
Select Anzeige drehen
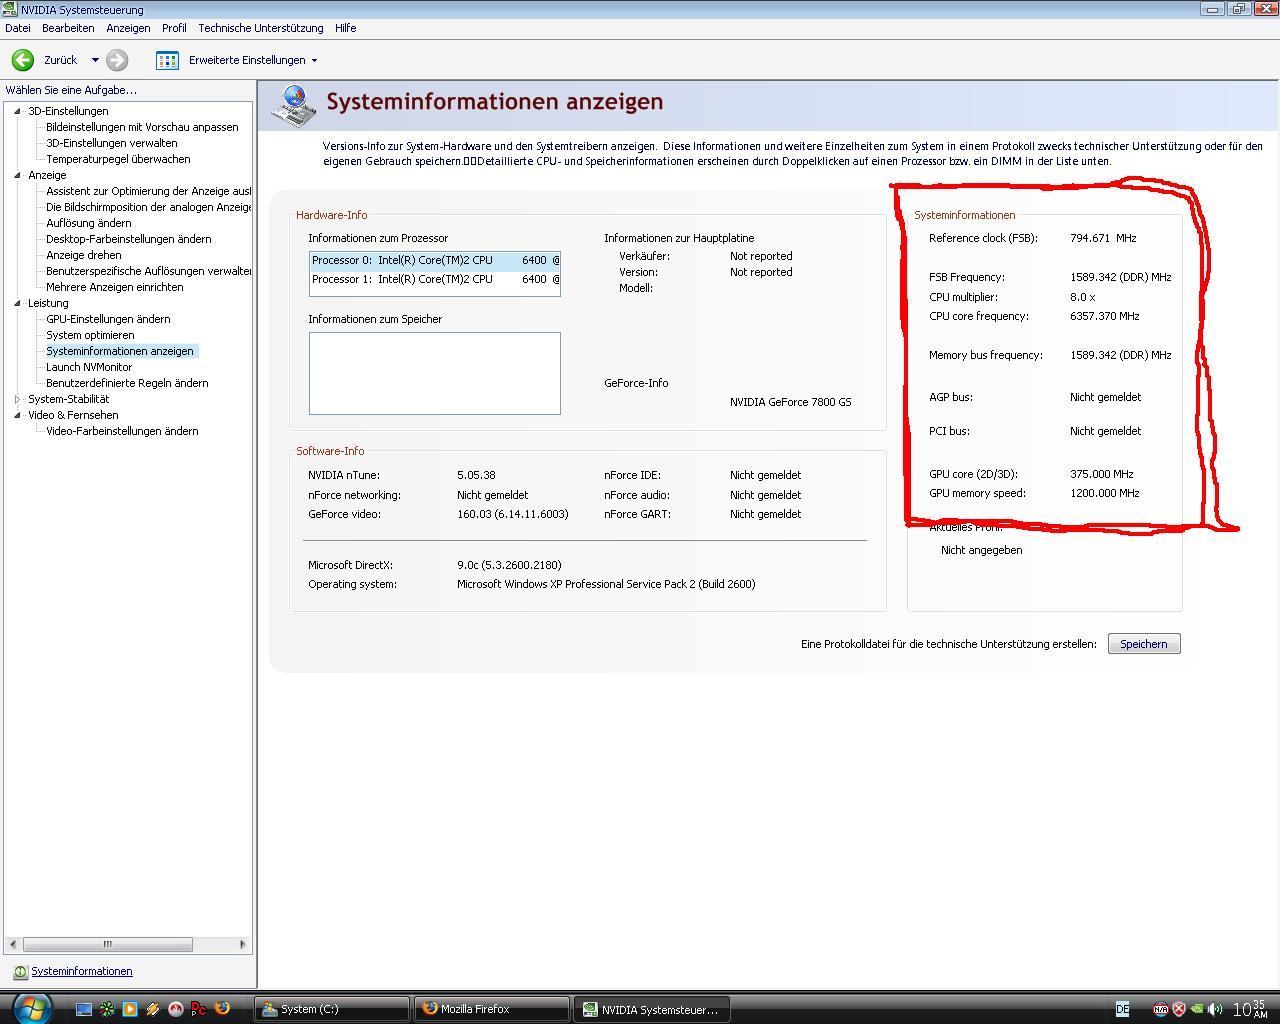coord(83,255)
